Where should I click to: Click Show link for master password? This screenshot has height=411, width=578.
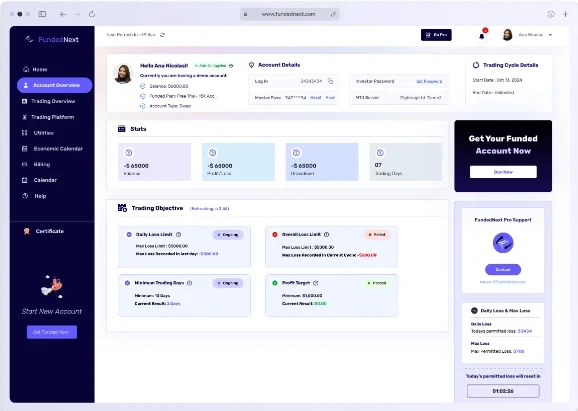click(330, 98)
